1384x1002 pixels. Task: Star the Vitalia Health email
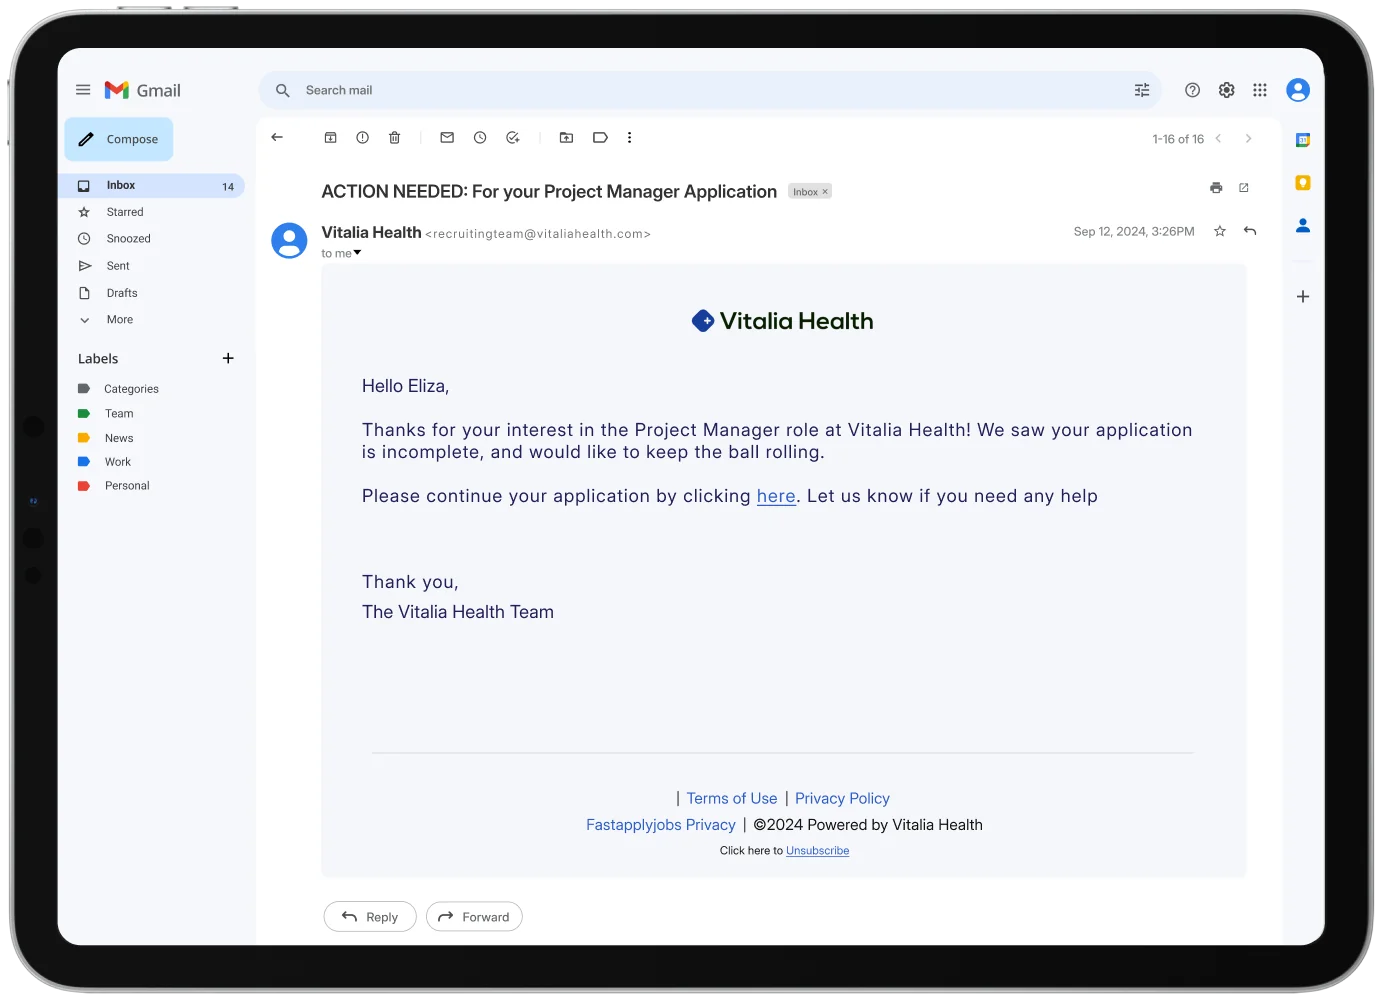(1220, 231)
